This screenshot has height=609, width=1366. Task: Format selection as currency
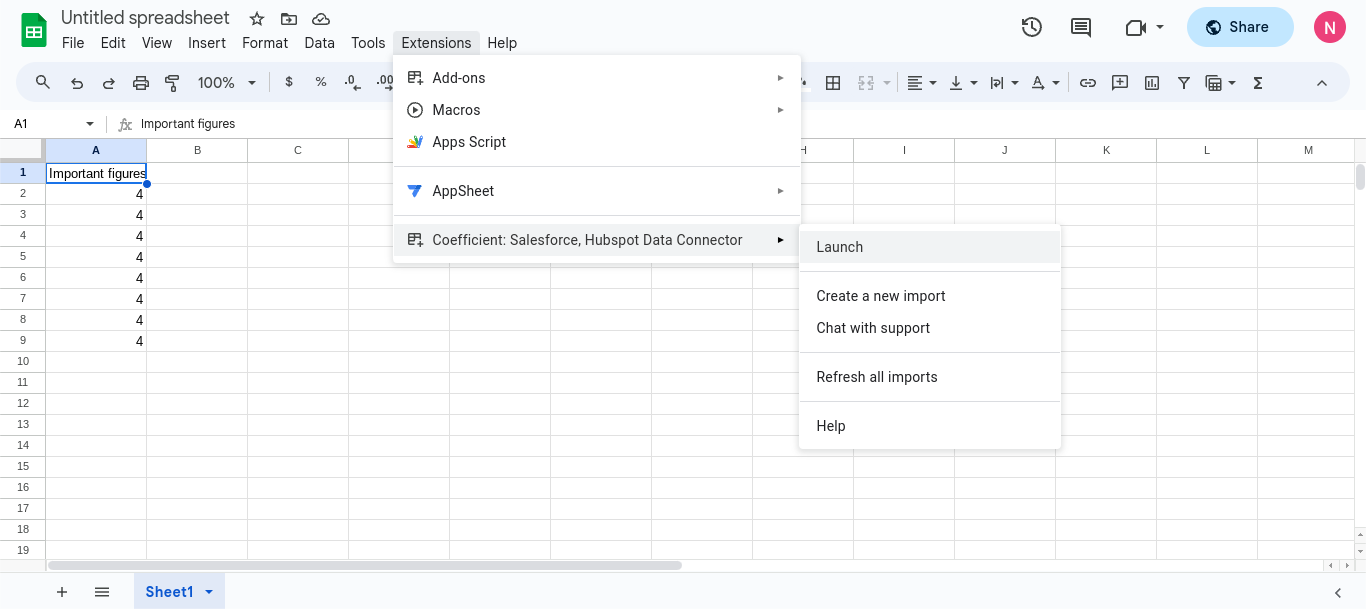pyautogui.click(x=289, y=83)
